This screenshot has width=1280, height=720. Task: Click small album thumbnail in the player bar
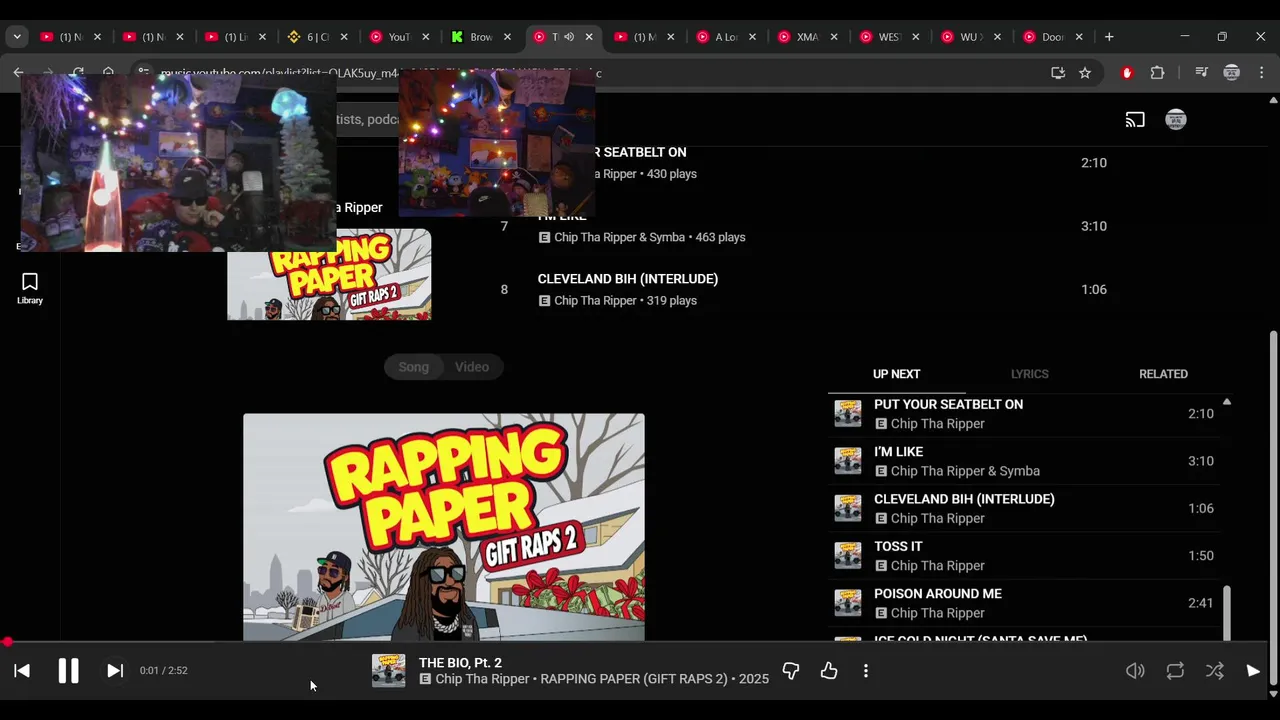coord(389,671)
